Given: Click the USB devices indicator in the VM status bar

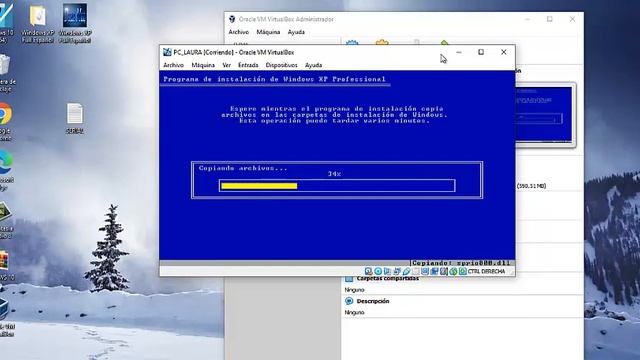Looking at the screenshot, I should click(407, 271).
